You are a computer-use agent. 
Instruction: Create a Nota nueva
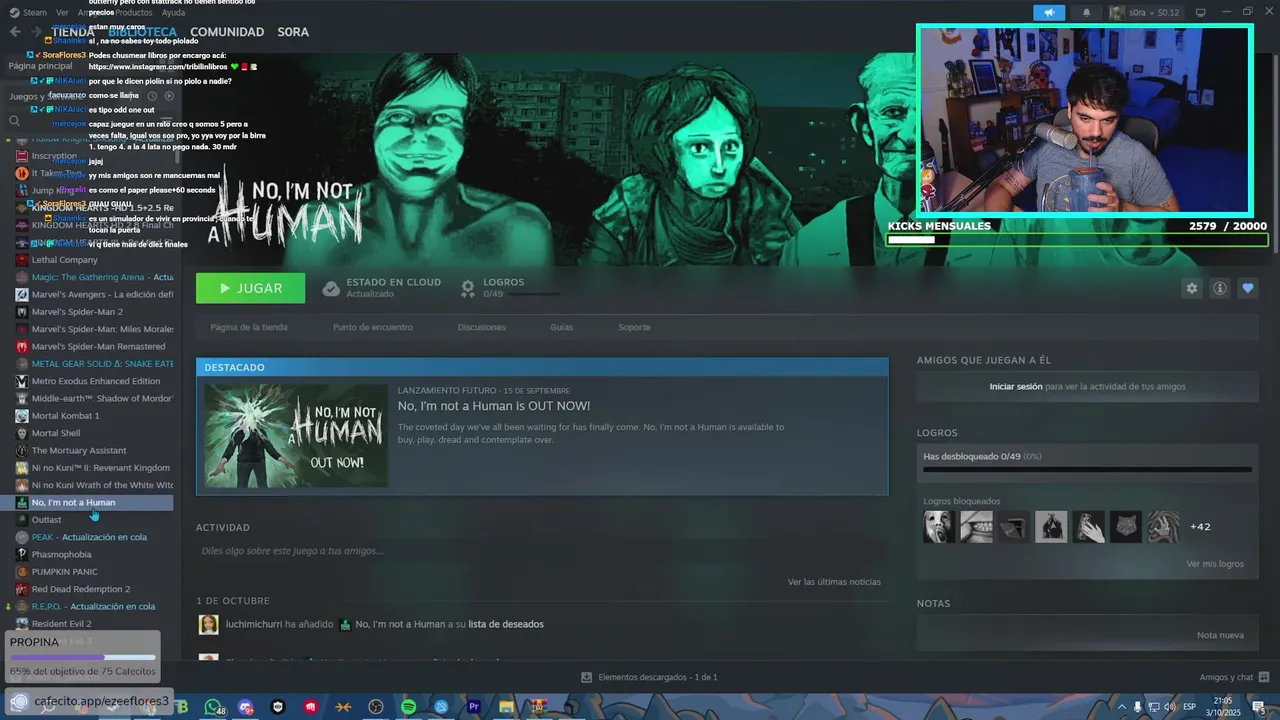(x=1220, y=635)
